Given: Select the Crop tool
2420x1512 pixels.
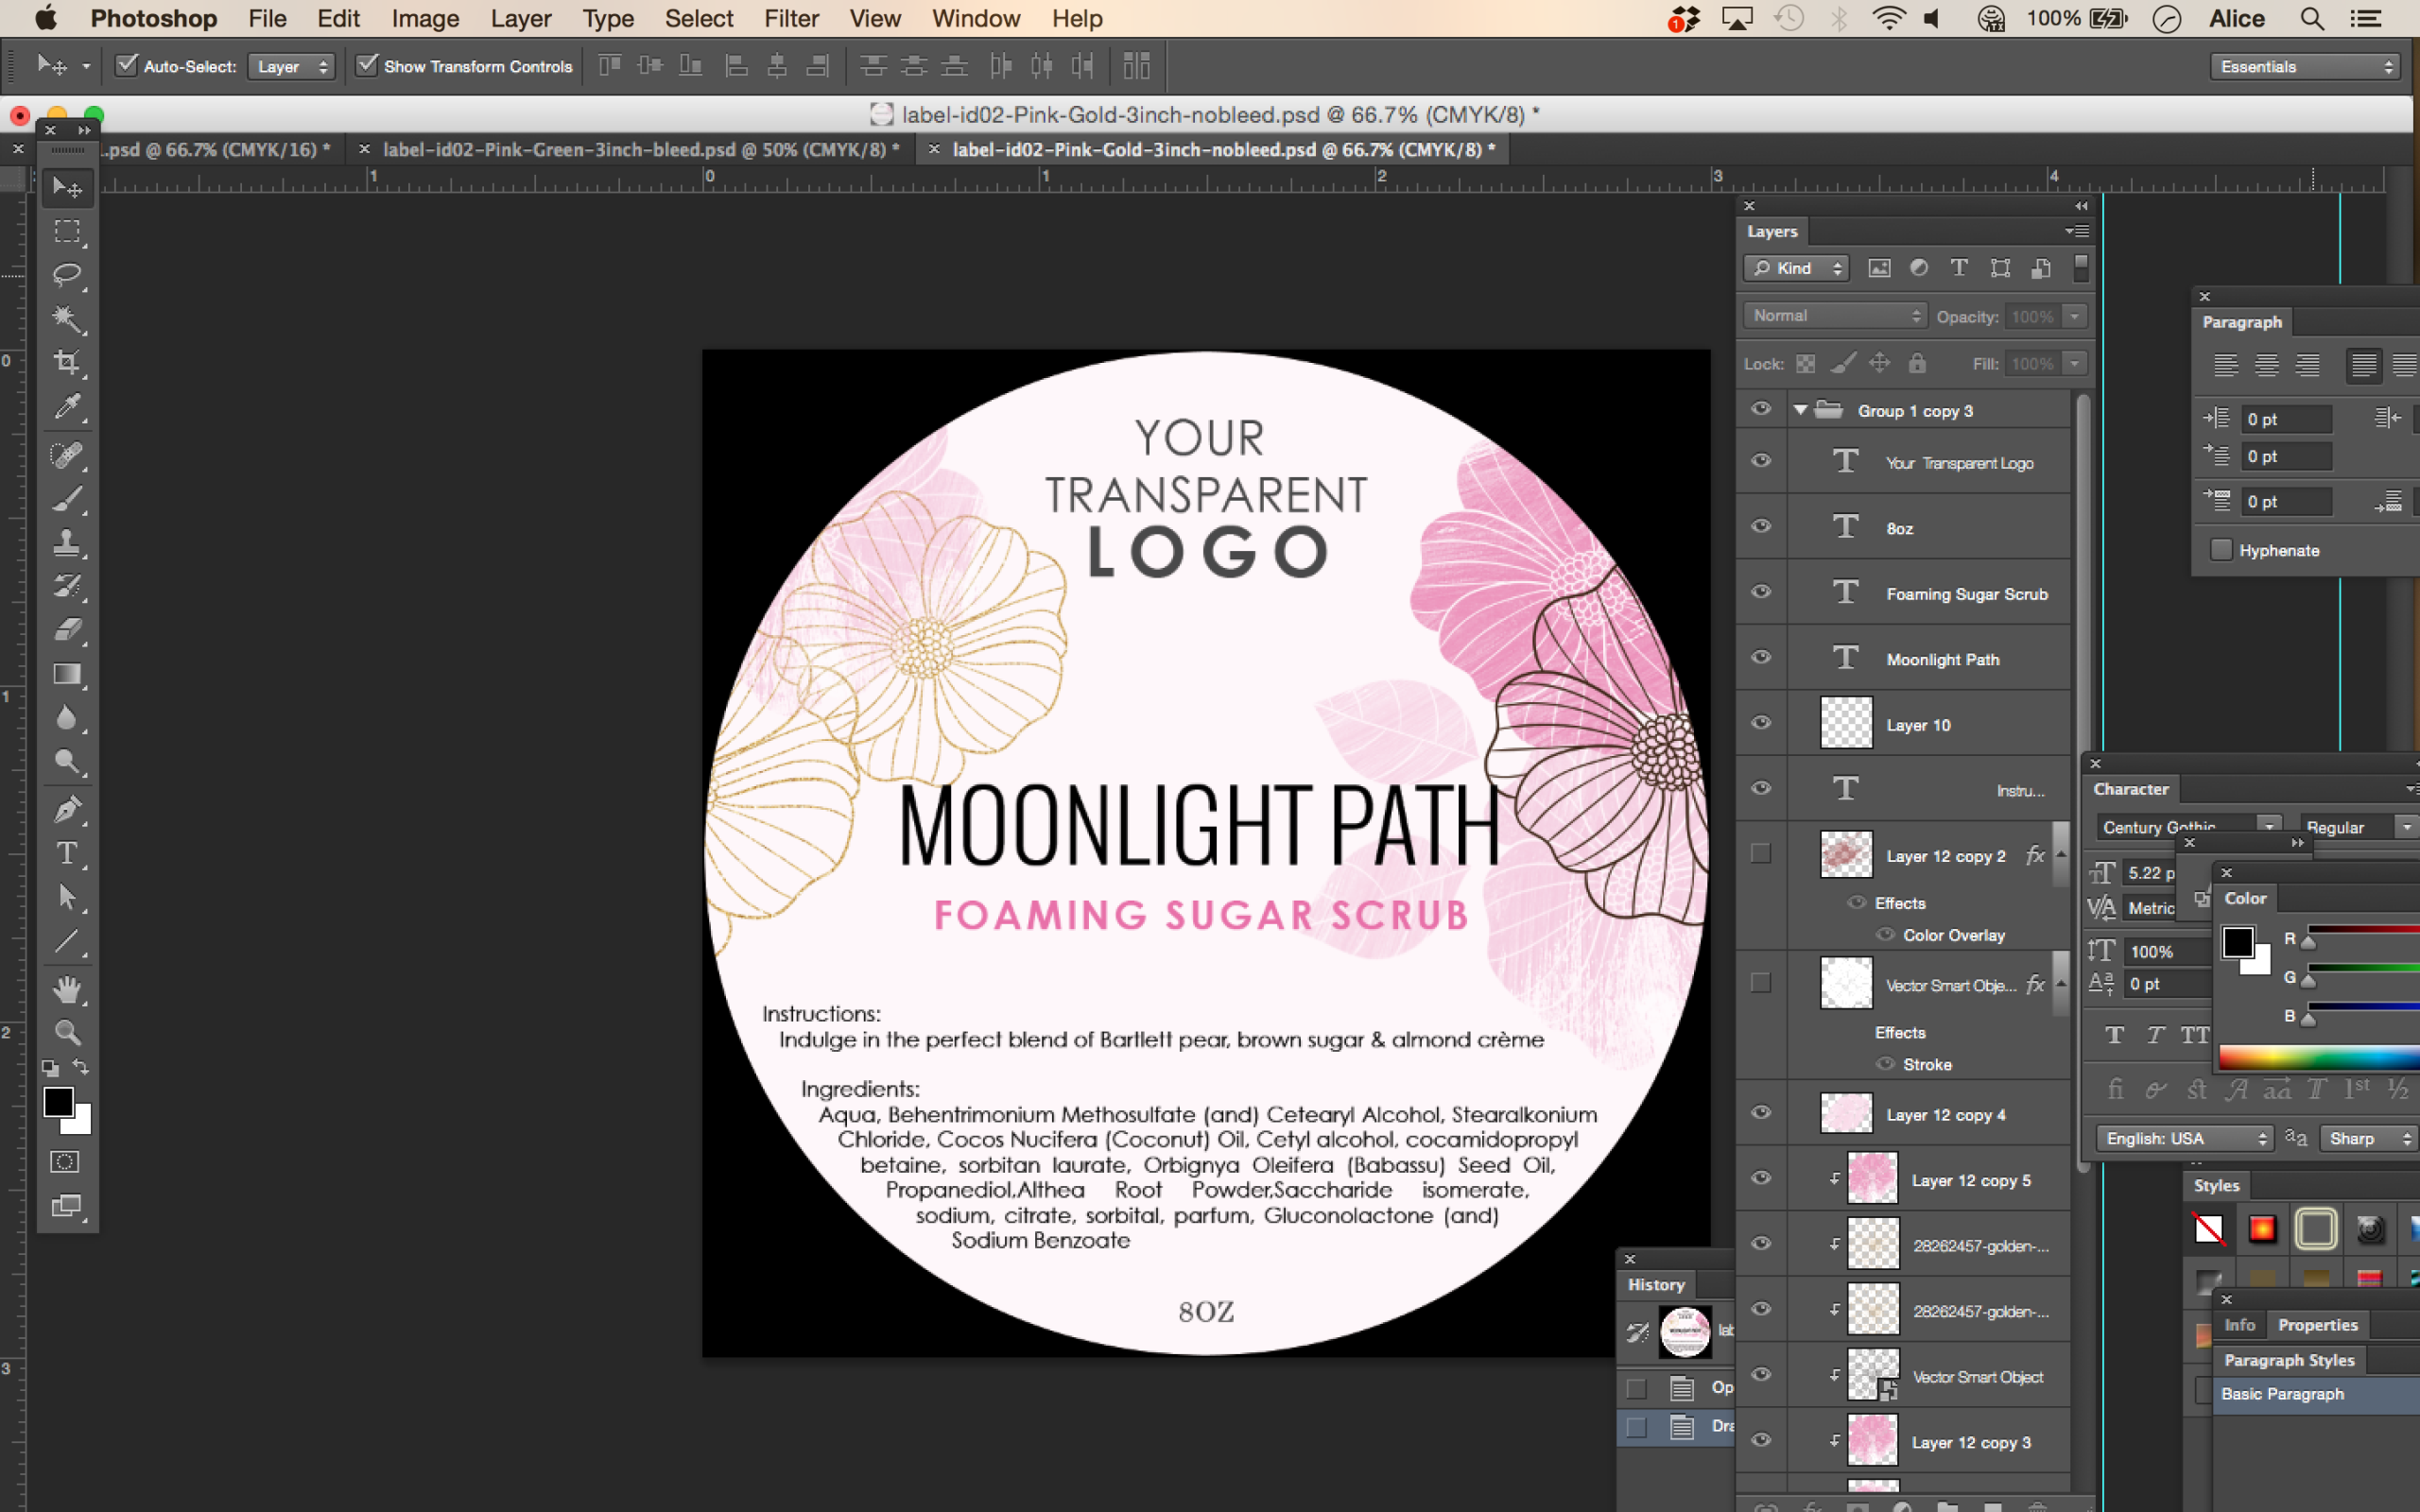Looking at the screenshot, I should 67,362.
